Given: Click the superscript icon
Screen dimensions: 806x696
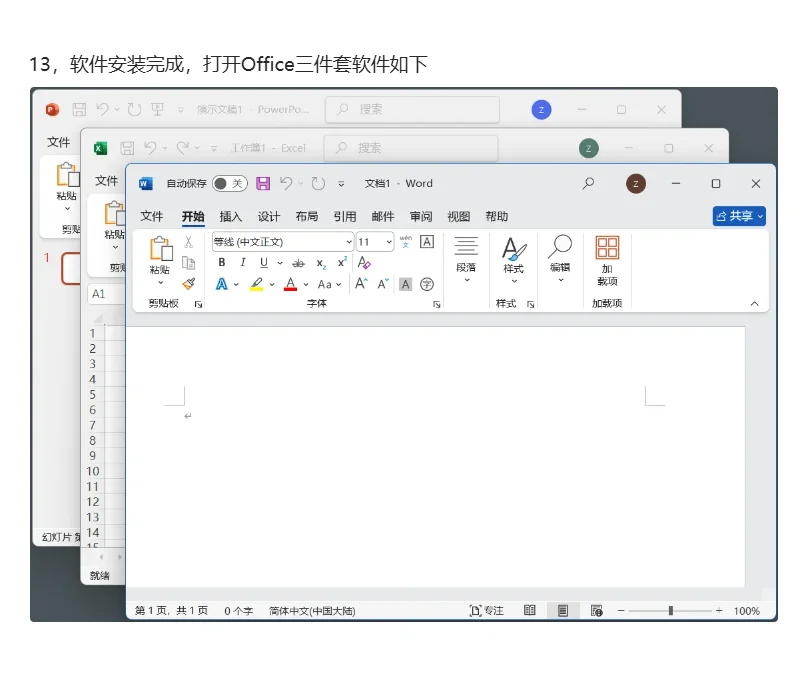Looking at the screenshot, I should coord(342,264).
